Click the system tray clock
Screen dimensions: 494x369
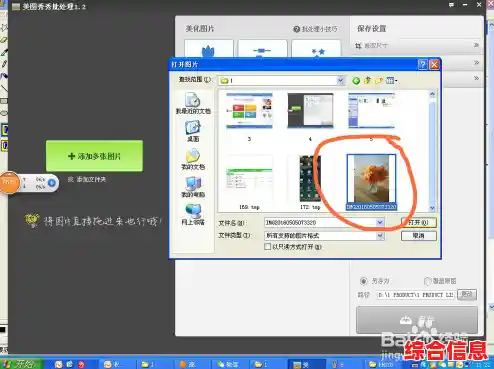[484, 364]
